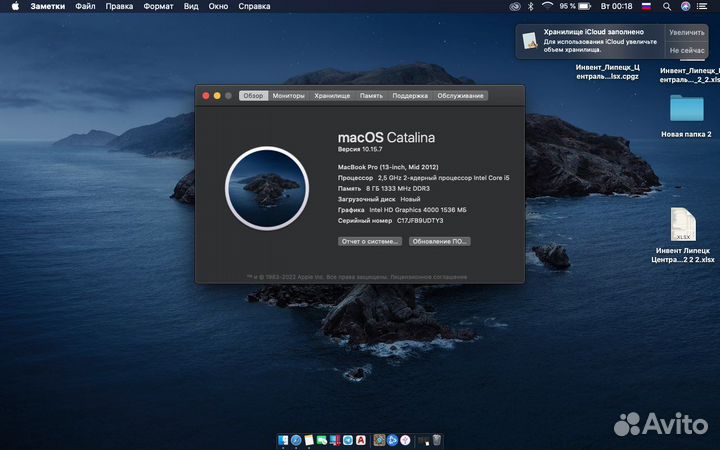Click Увеличить in the iCloud notification
Screen dimensions: 720x450
[x=686, y=32]
